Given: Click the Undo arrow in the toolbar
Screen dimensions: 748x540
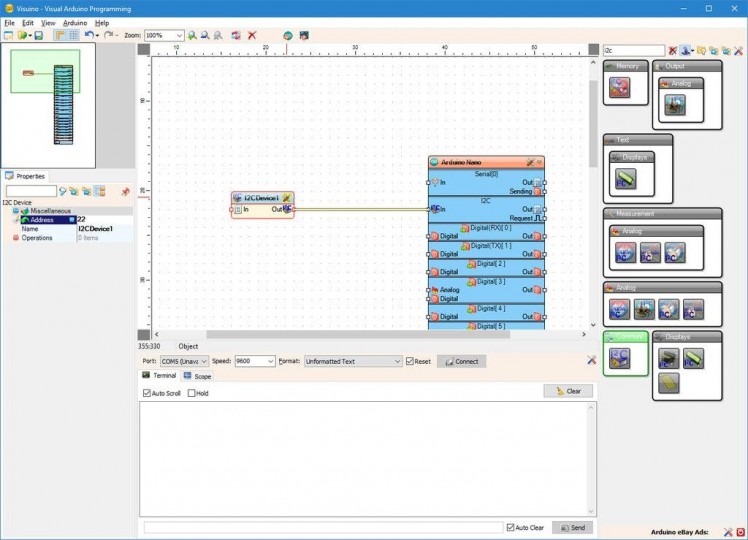Looking at the screenshot, I should [89, 35].
